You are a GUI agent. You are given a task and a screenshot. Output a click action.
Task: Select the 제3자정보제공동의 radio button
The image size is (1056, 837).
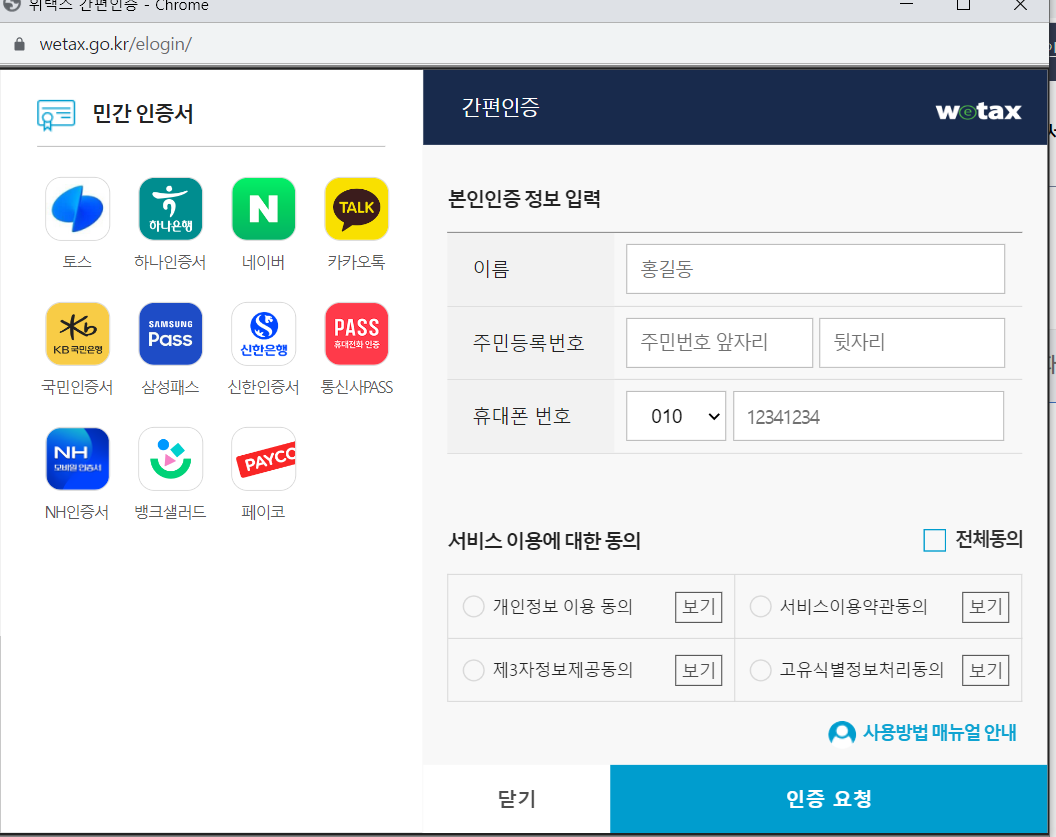click(473, 670)
